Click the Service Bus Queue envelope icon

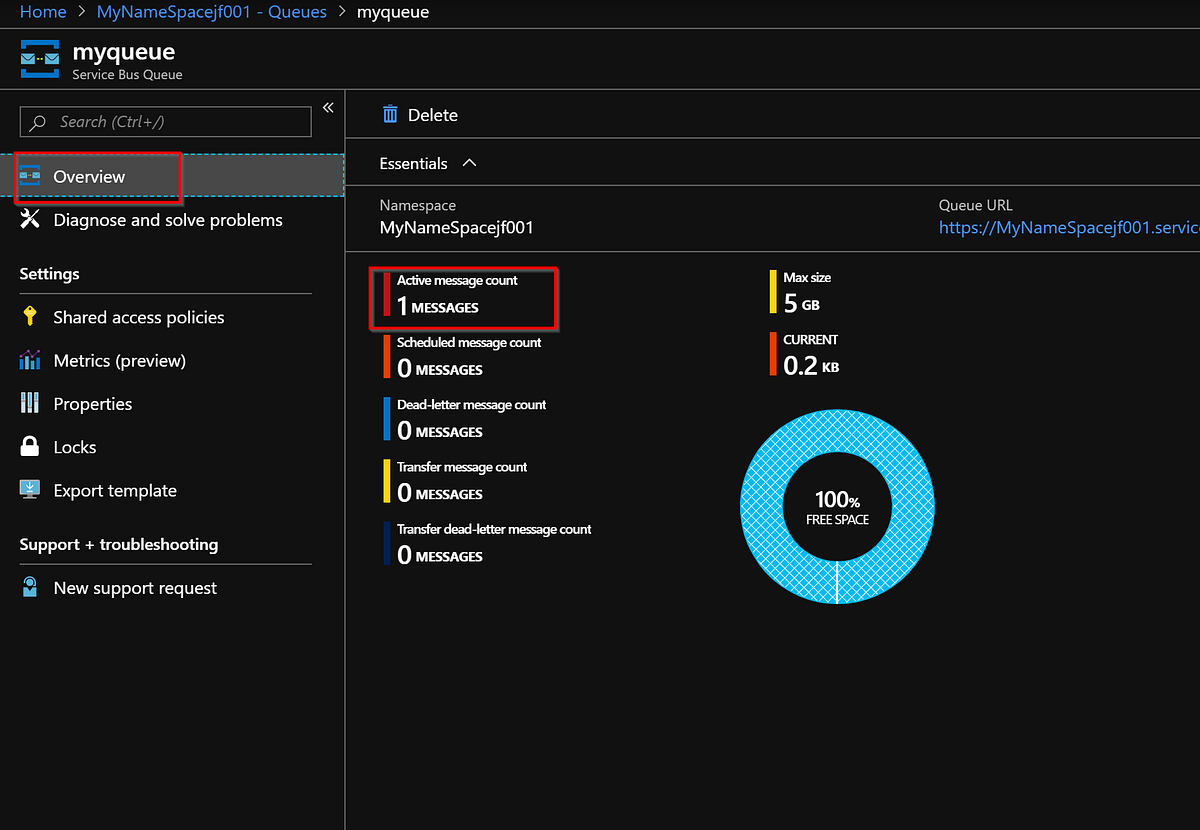click(39, 58)
